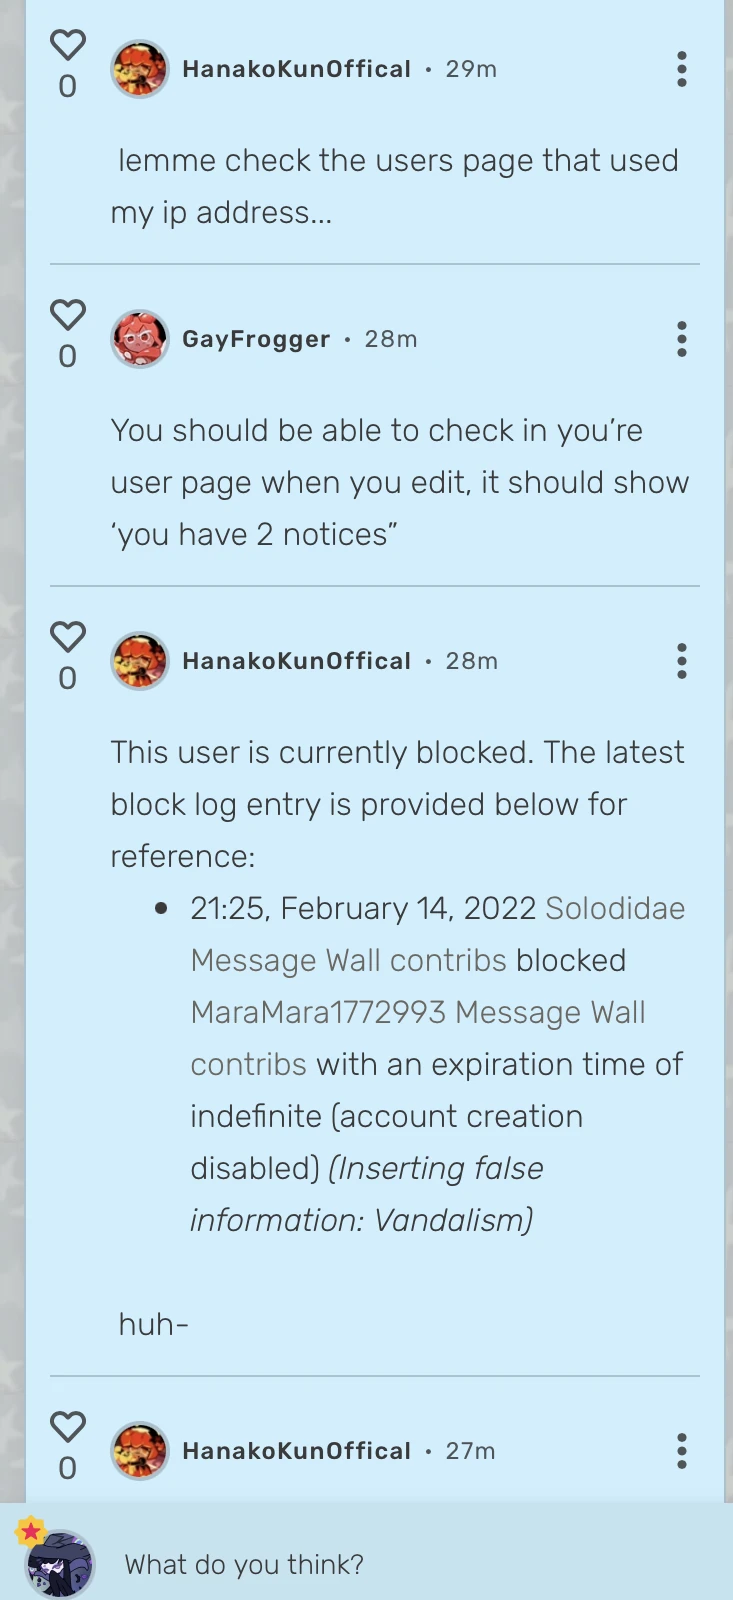This screenshot has width=733, height=1600.
Task: Like the bottom HanakoKunOffical comment
Action: coord(67,1427)
